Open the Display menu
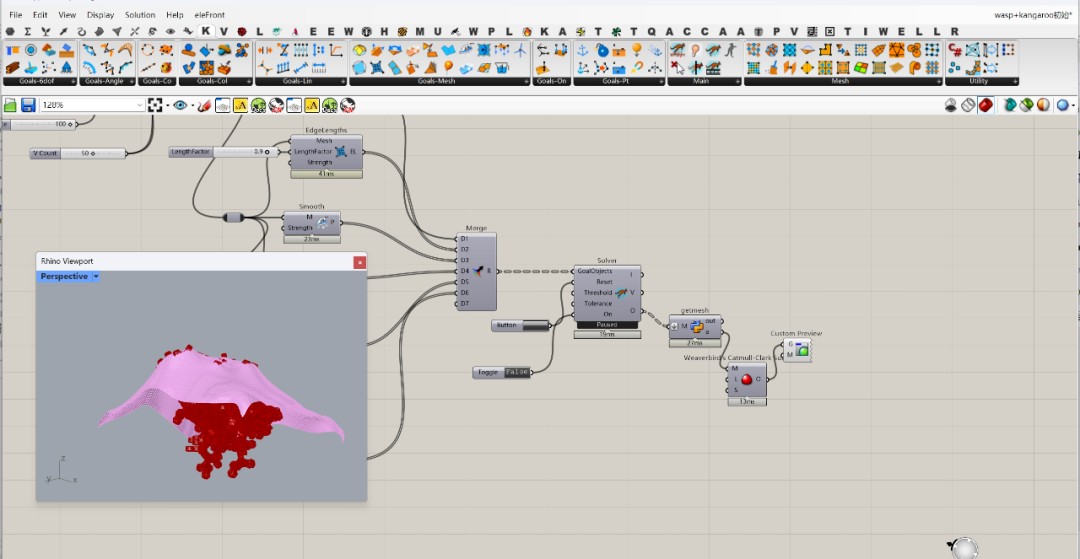The width and height of the screenshot is (1080, 559). (101, 14)
